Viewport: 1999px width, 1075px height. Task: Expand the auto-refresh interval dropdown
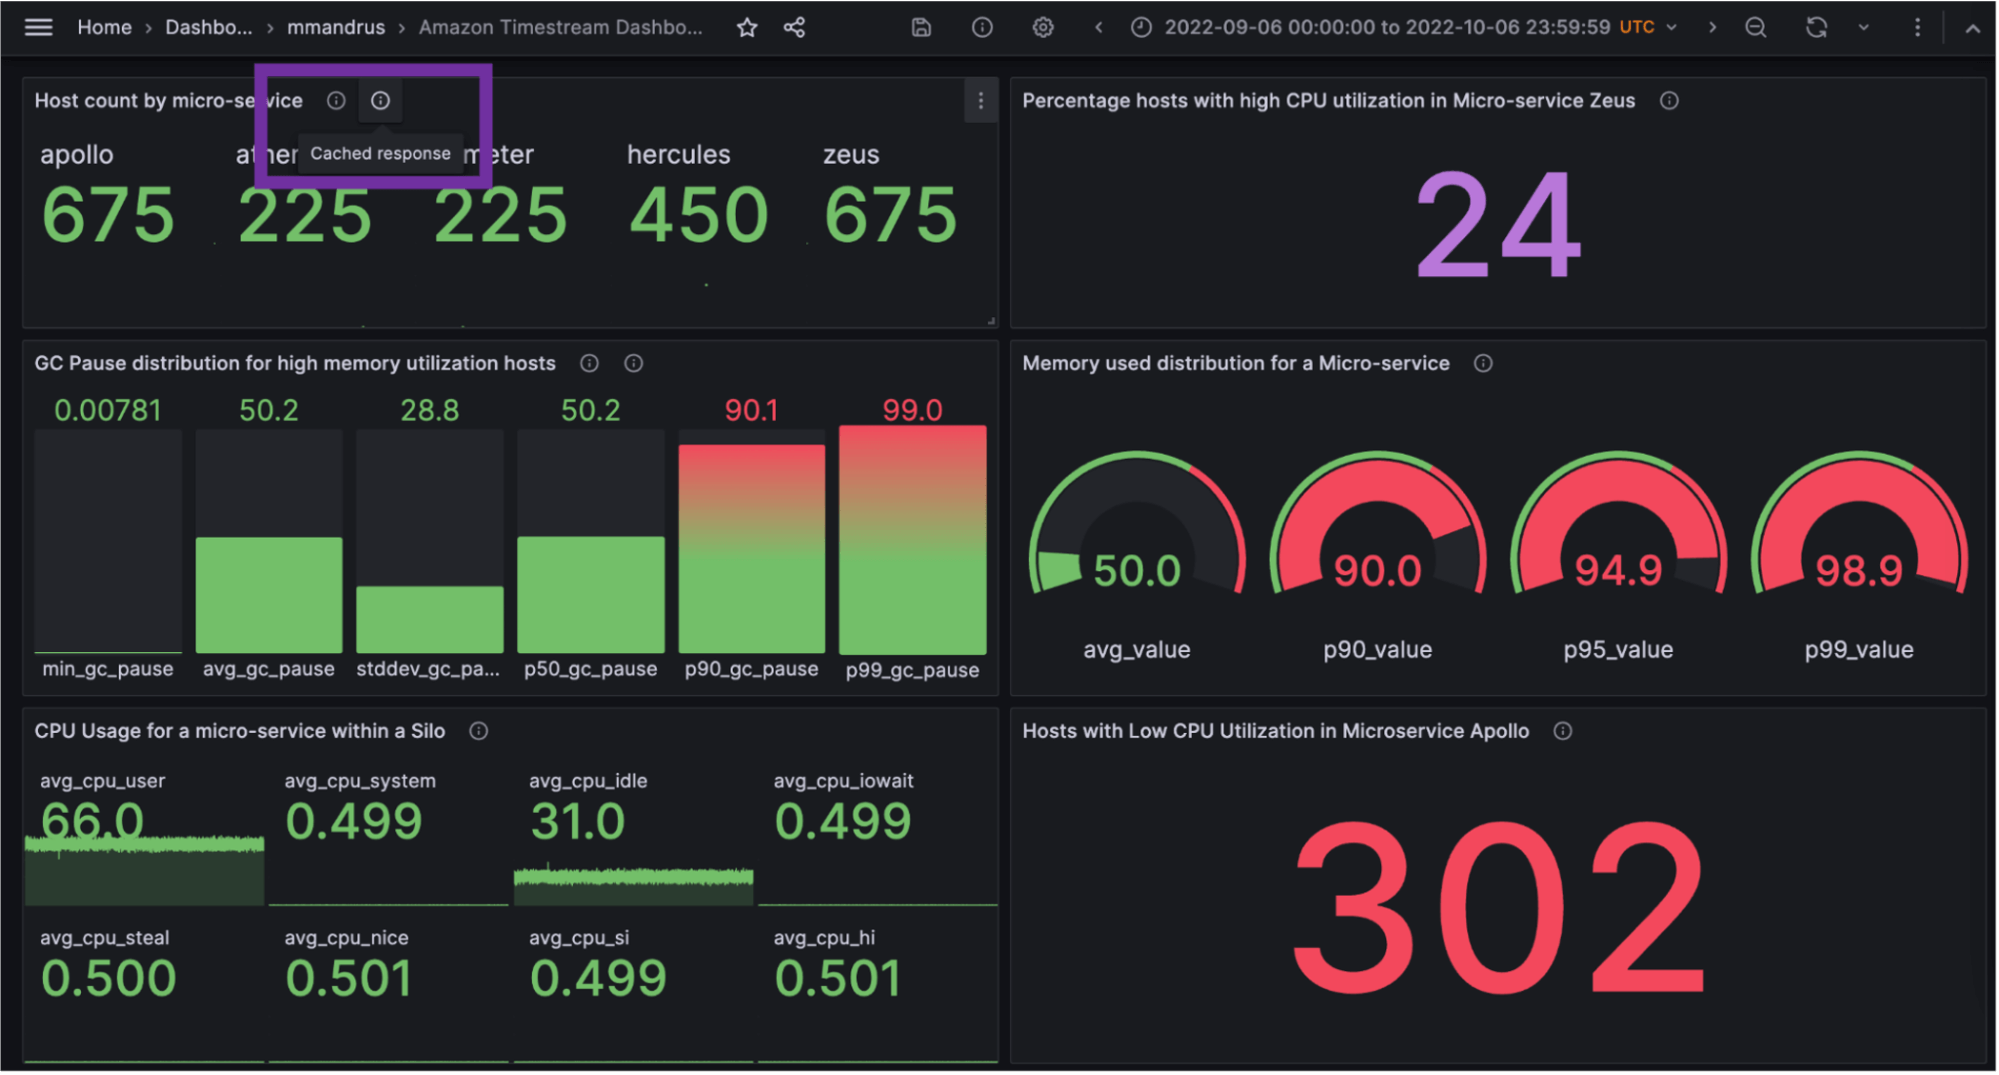tap(1862, 27)
